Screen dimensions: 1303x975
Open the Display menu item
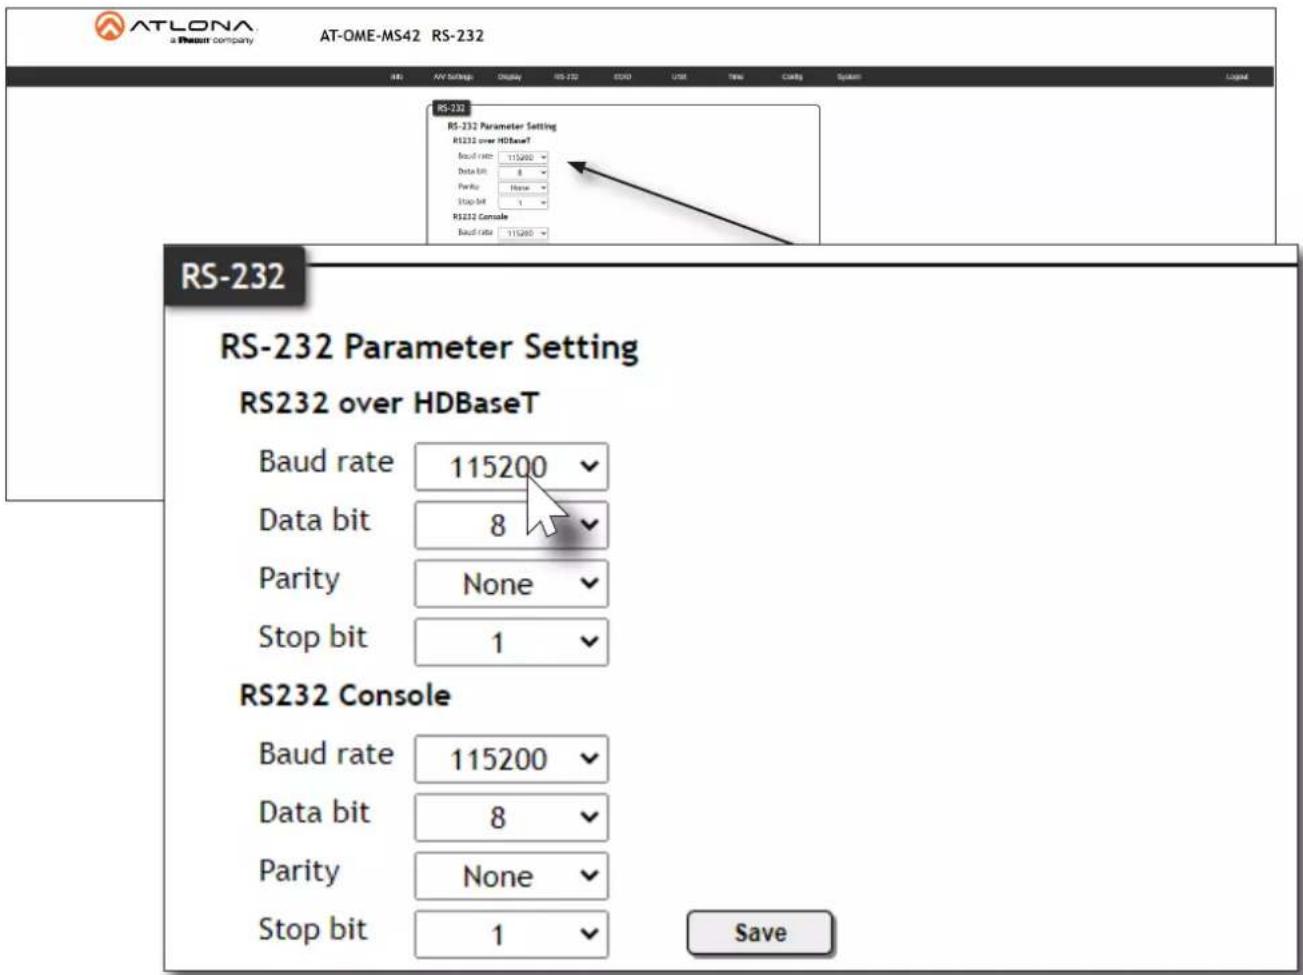tap(510, 77)
